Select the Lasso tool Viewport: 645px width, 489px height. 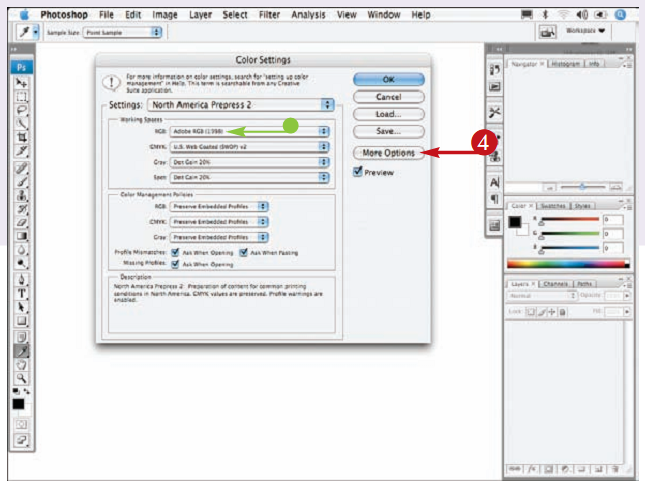tap(21, 110)
